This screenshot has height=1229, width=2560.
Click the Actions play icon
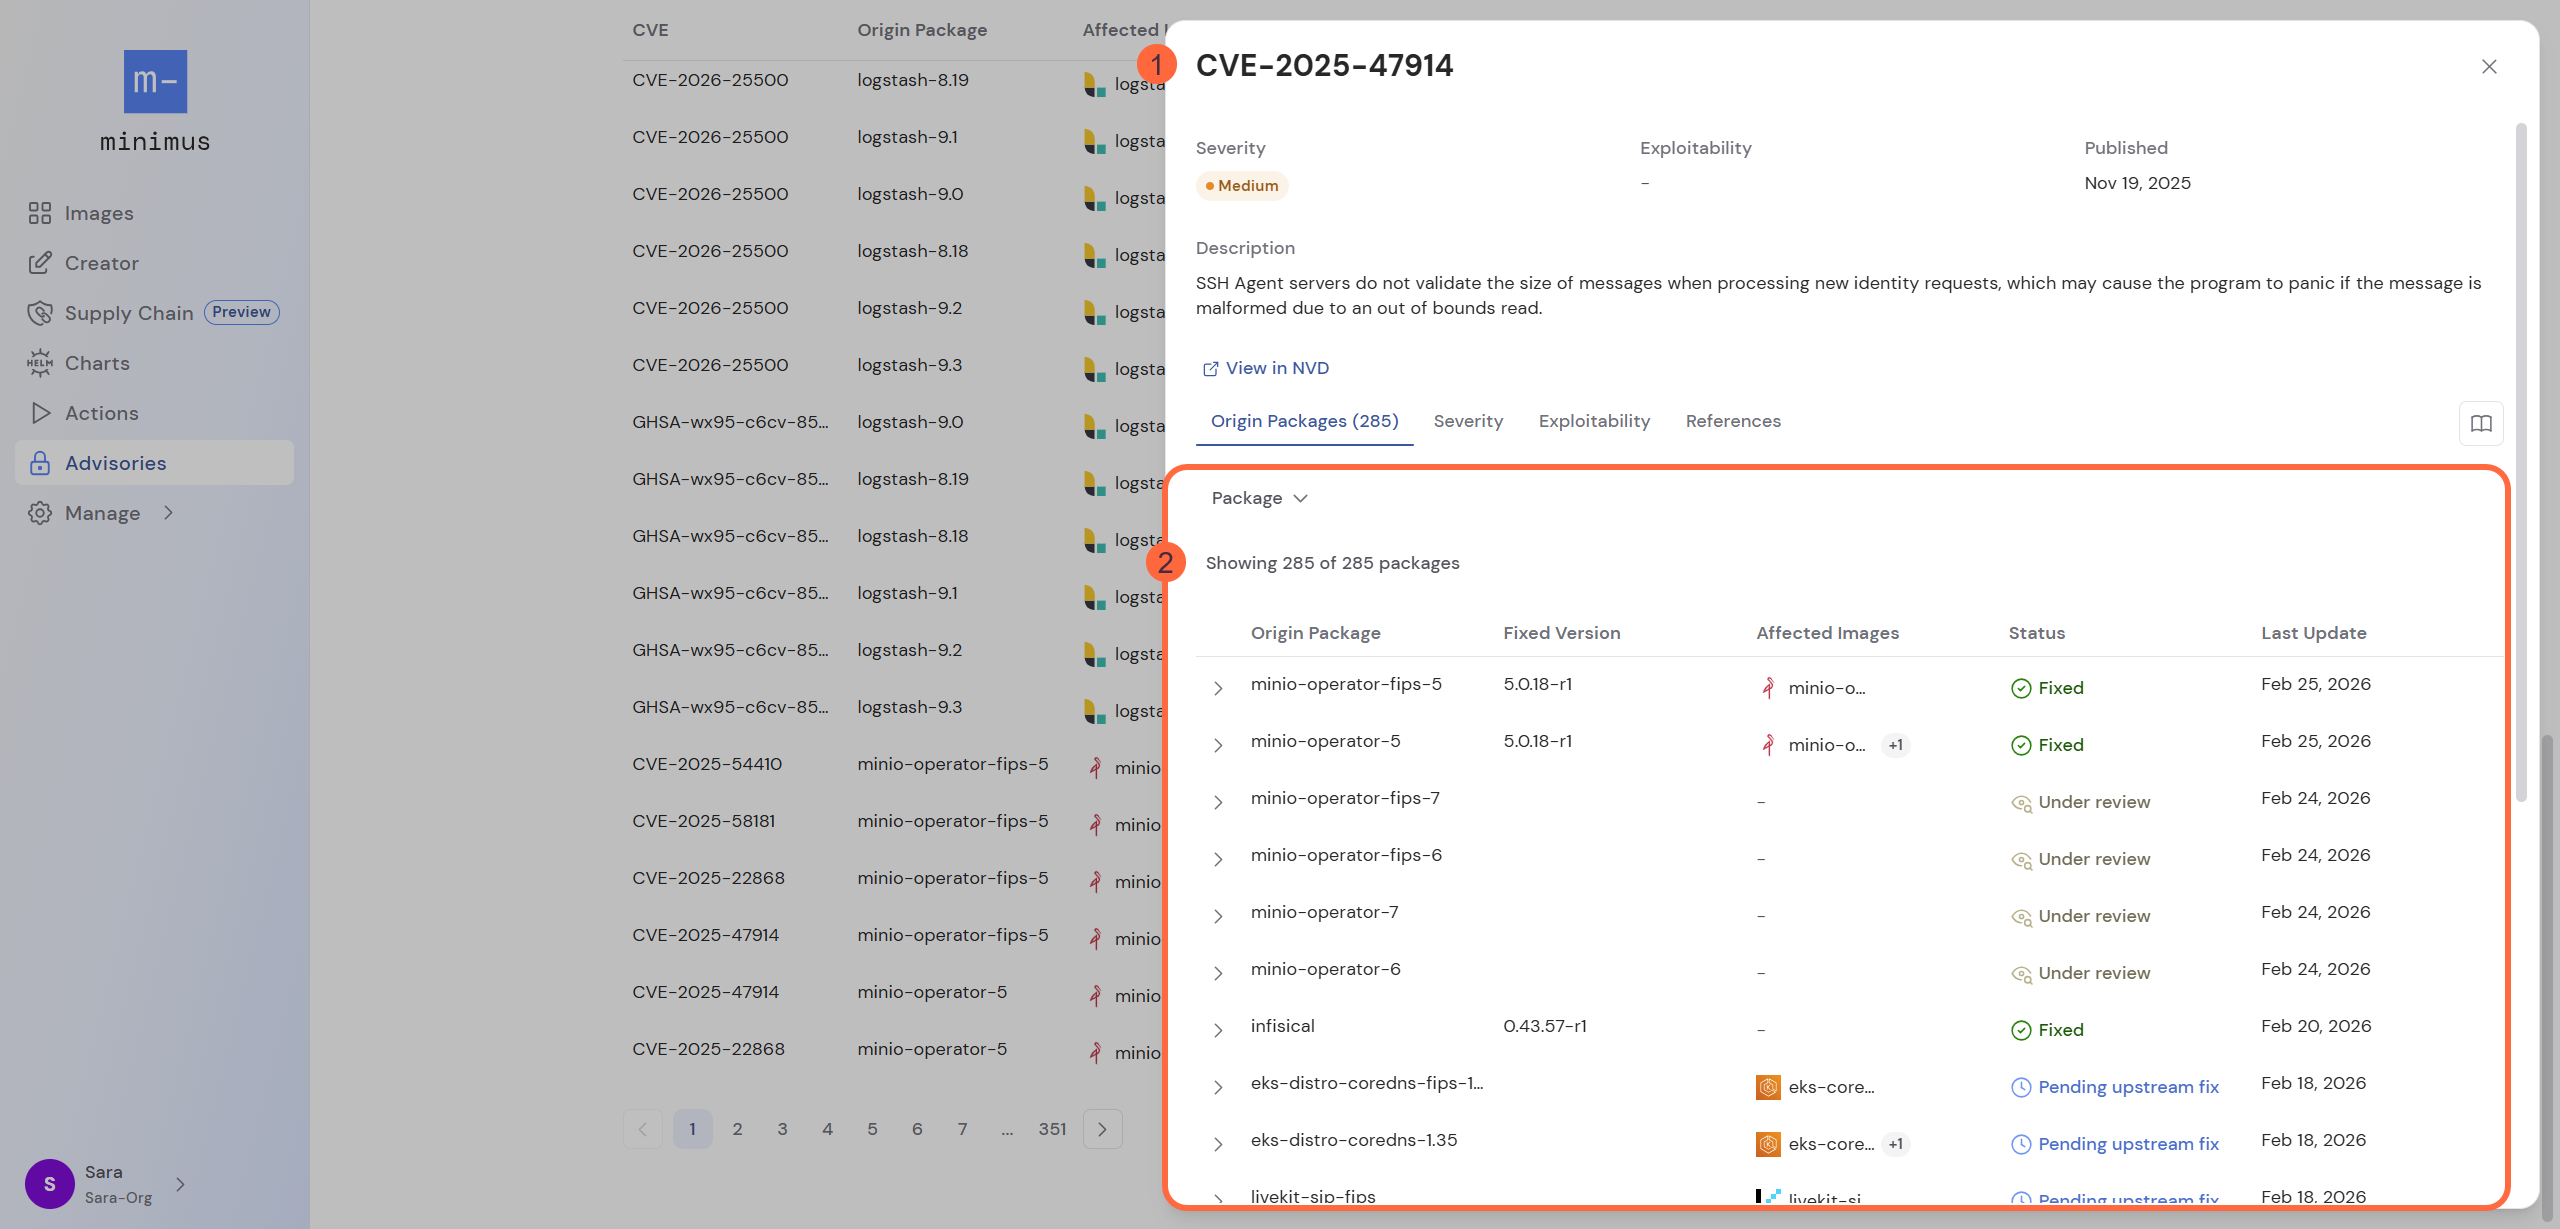pyautogui.click(x=40, y=413)
